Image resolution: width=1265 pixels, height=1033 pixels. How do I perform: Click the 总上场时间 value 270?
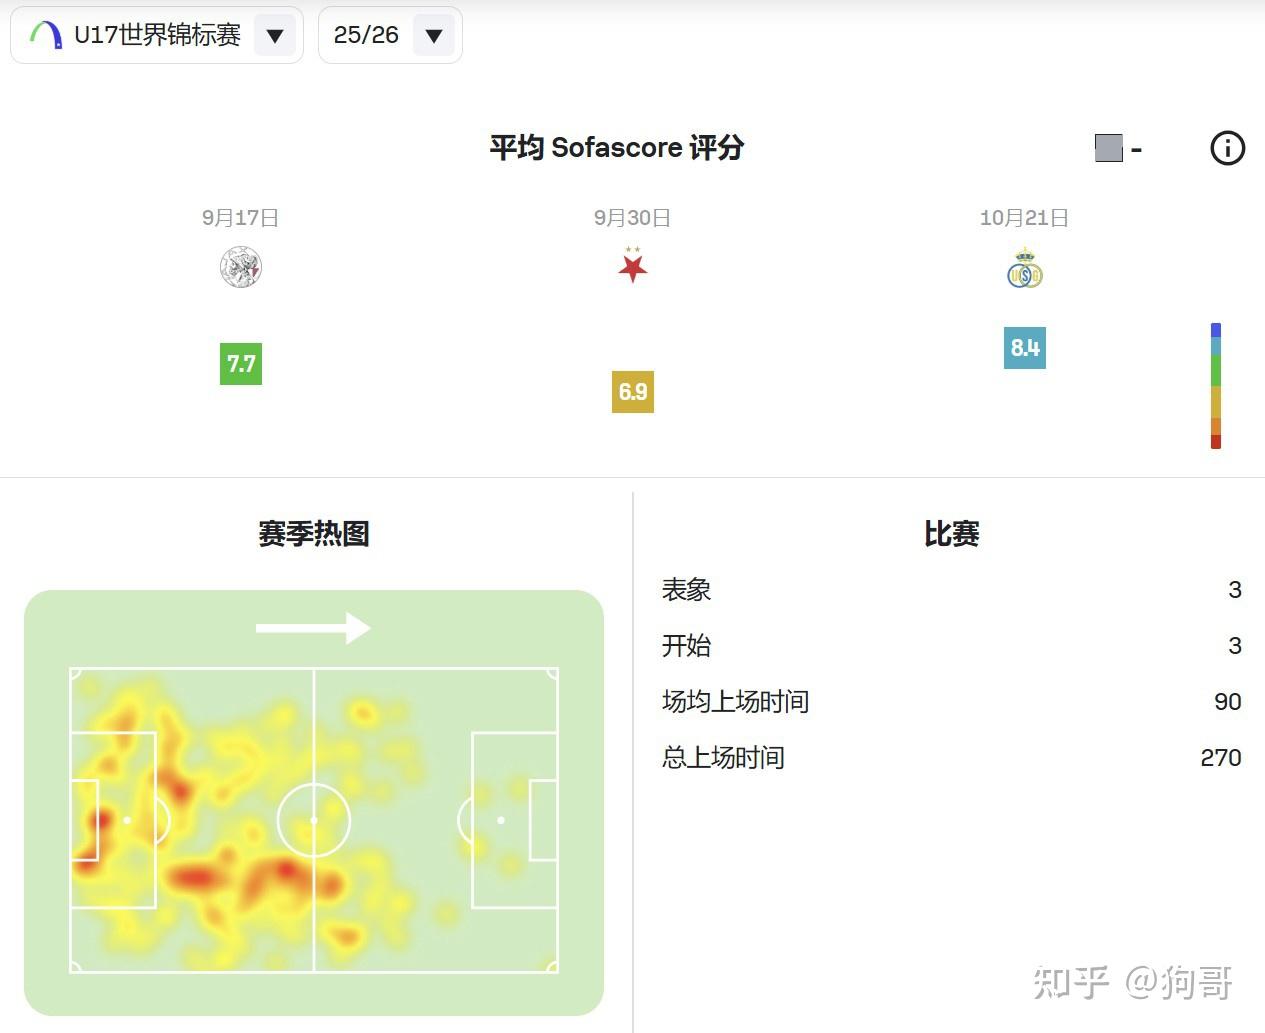[1220, 758]
